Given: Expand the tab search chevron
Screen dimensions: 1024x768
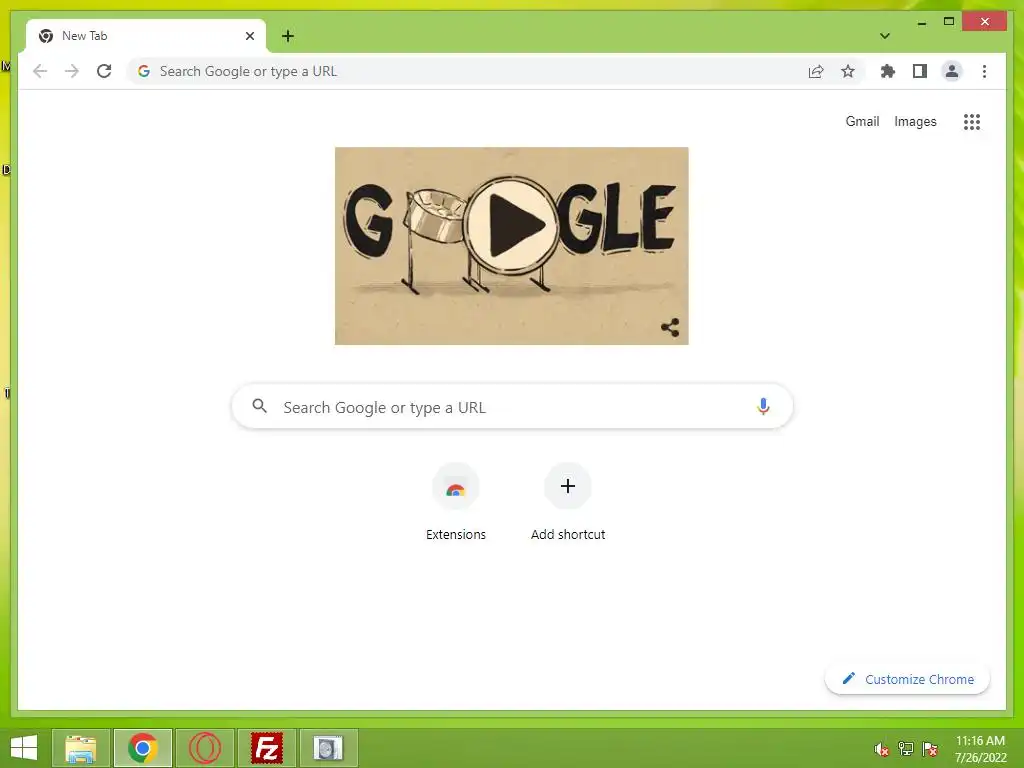Looking at the screenshot, I should (x=885, y=36).
